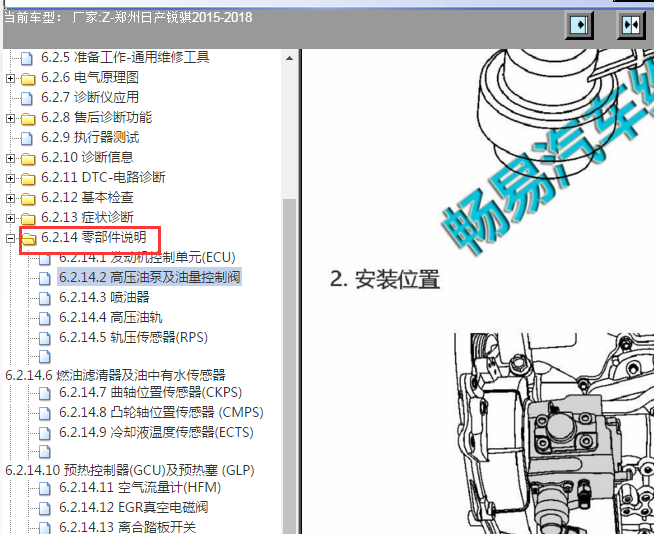Click the double-arrow split panel button

(x=631, y=25)
